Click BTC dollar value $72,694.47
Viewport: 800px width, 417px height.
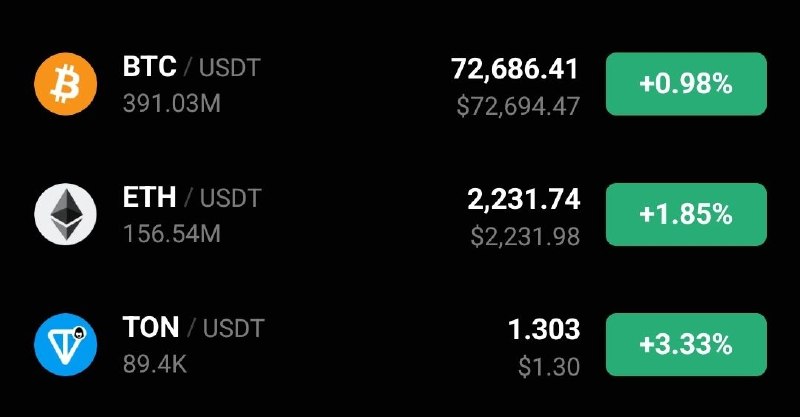(x=518, y=106)
